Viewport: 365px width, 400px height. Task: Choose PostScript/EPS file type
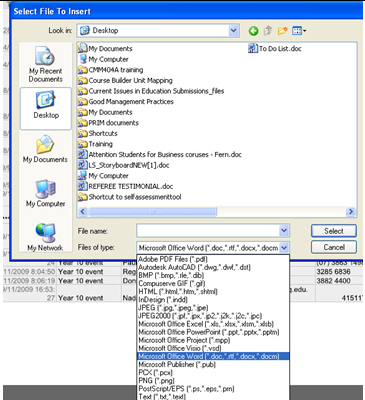coord(213,389)
